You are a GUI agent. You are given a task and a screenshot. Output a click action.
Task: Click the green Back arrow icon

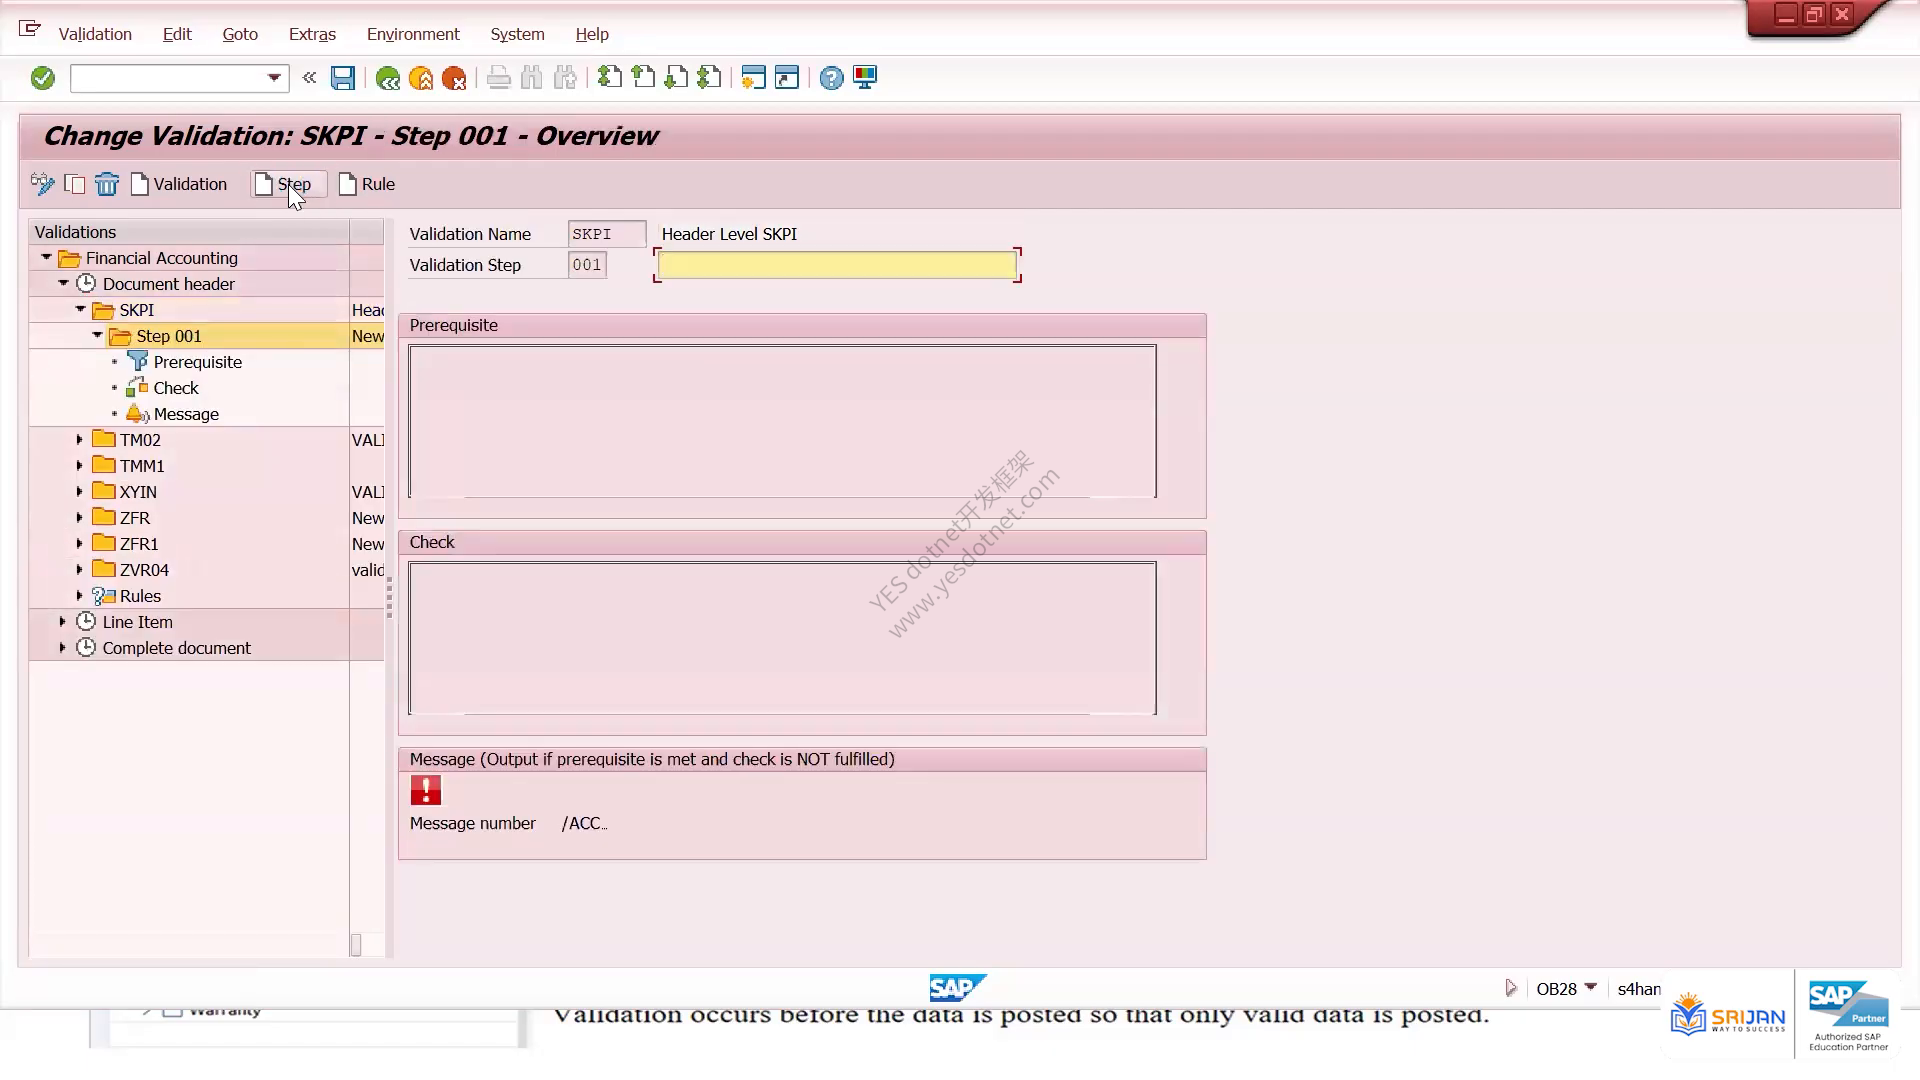[x=388, y=78]
